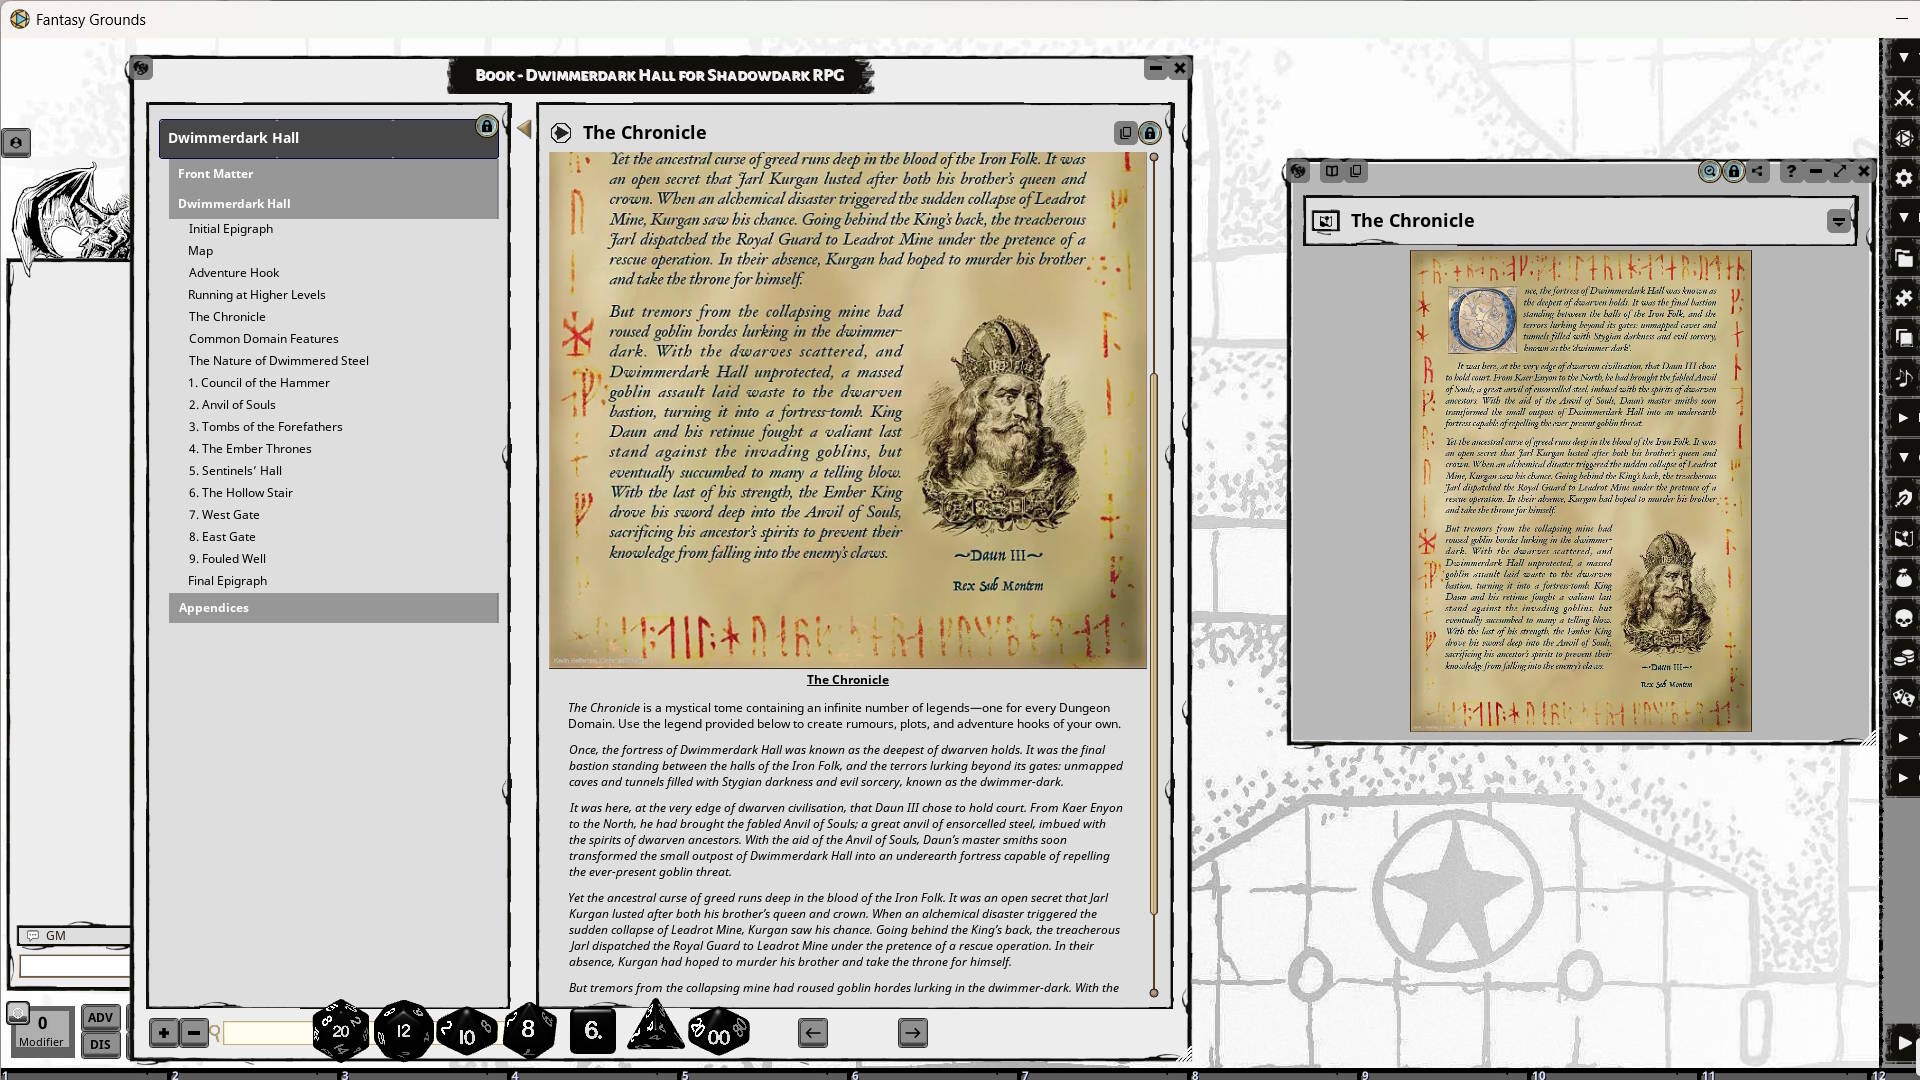
Task: Toggle the magnifier zoom on the Chronicle window
Action: (x=1709, y=171)
